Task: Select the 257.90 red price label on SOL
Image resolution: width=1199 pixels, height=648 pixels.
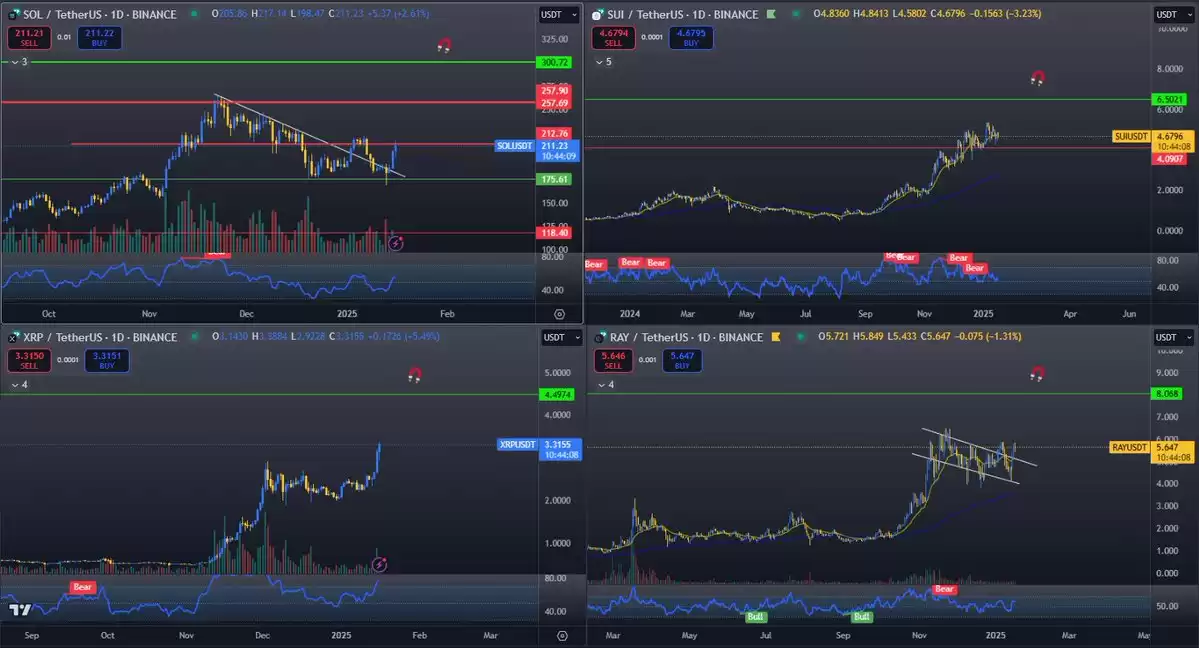Action: point(554,90)
